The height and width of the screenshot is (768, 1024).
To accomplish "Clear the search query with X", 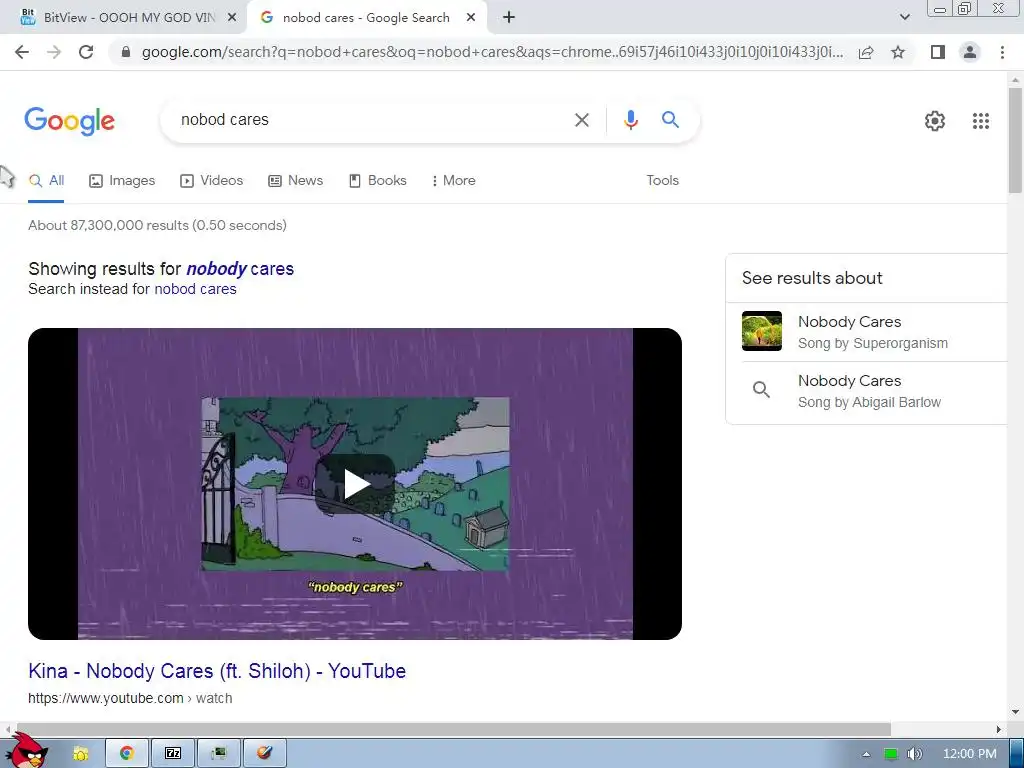I will pyautogui.click(x=582, y=120).
